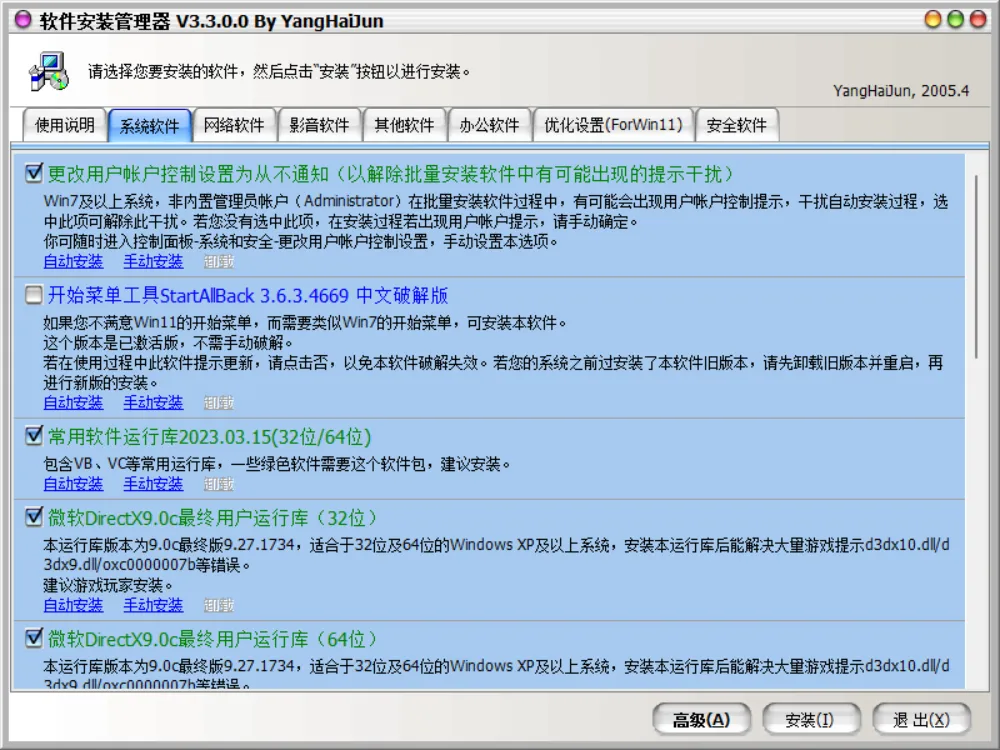Uncheck 微软DirectX9.0c (64位) checkbox

pos(34,638)
